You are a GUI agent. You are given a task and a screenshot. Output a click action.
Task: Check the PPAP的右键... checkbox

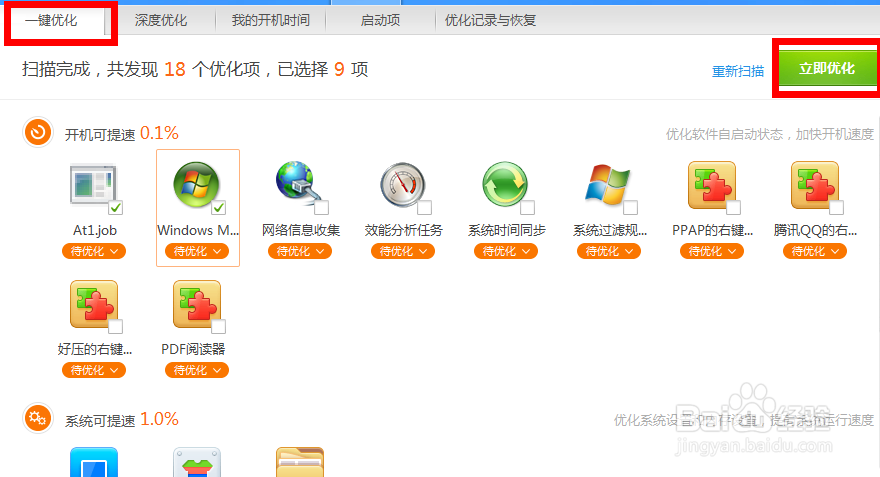734,208
